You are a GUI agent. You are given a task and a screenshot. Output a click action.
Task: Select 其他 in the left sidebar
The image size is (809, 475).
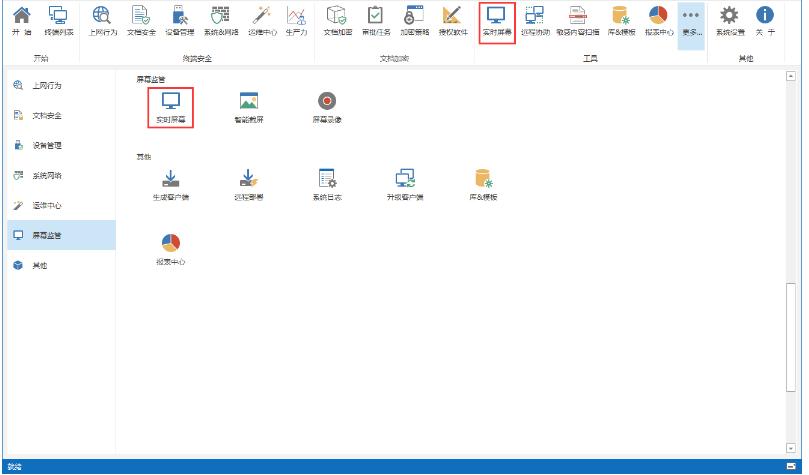pos(40,265)
